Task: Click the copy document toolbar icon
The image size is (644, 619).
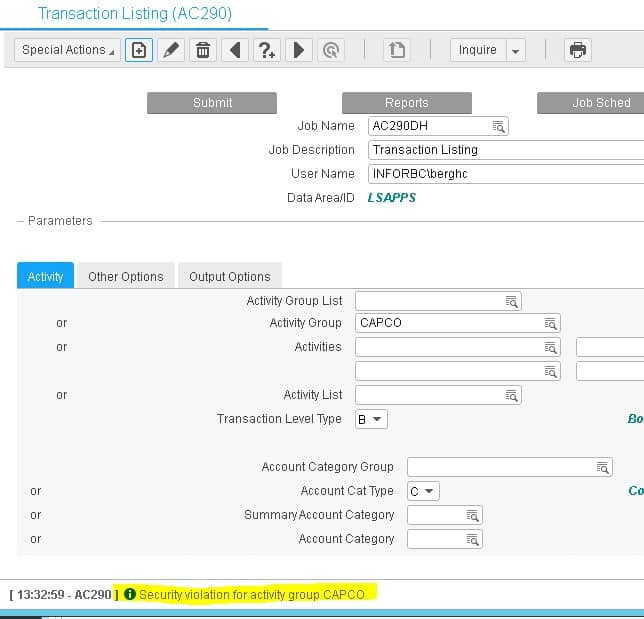Action: 396,50
